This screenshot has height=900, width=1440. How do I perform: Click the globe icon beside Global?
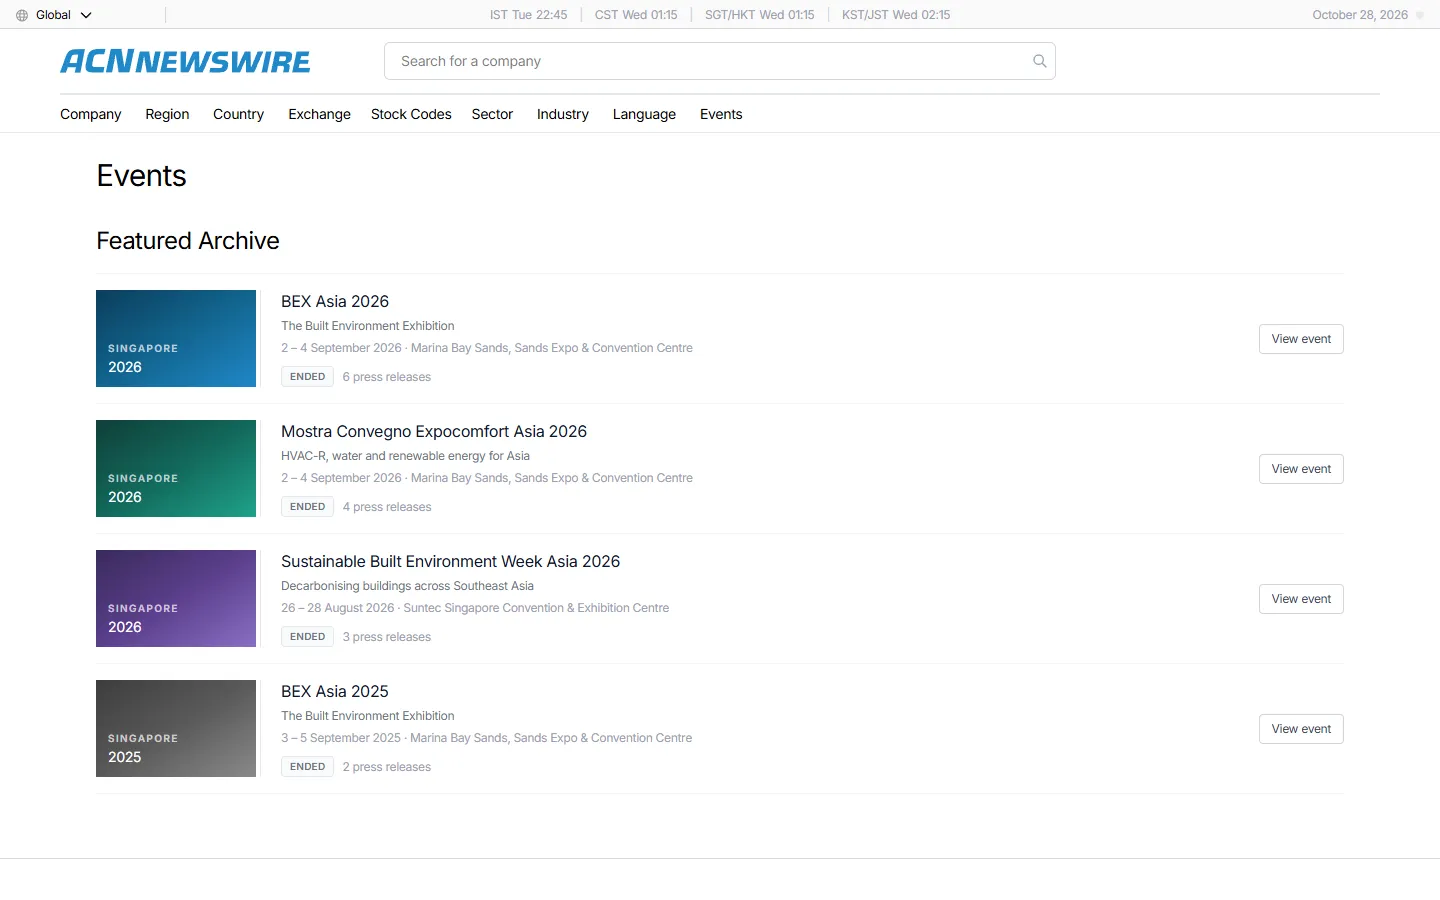click(x=22, y=15)
